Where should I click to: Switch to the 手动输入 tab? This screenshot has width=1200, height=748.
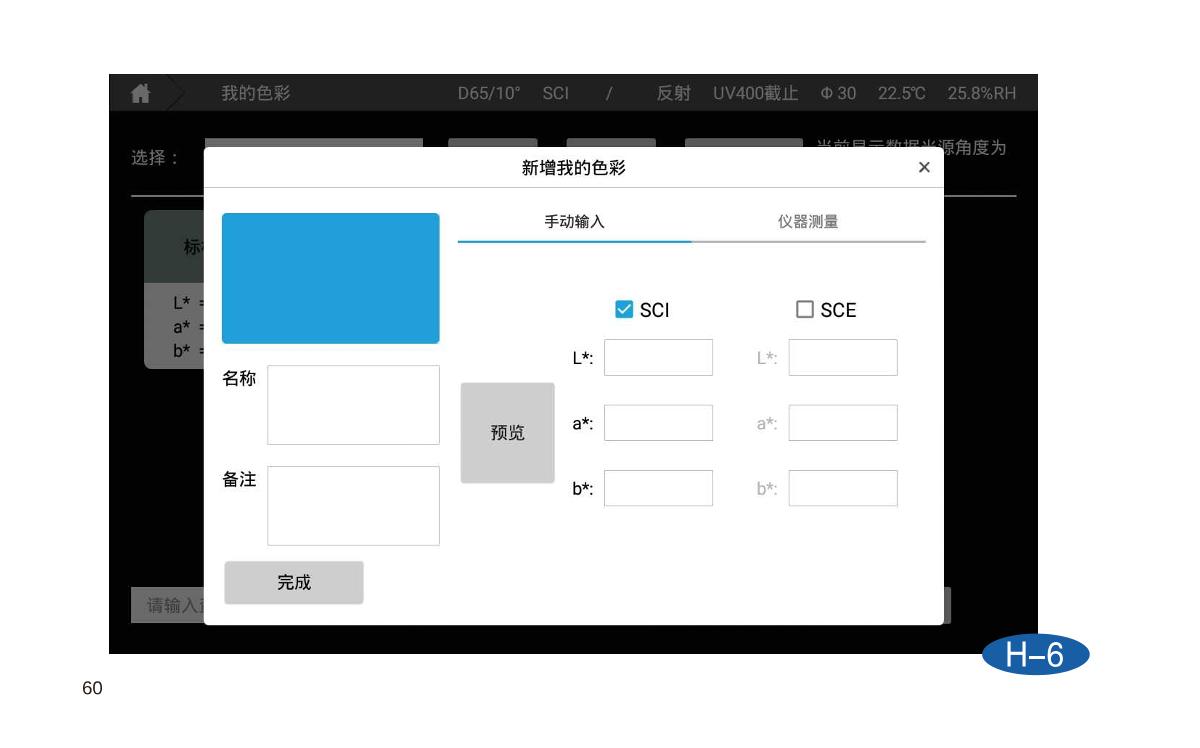tap(574, 222)
